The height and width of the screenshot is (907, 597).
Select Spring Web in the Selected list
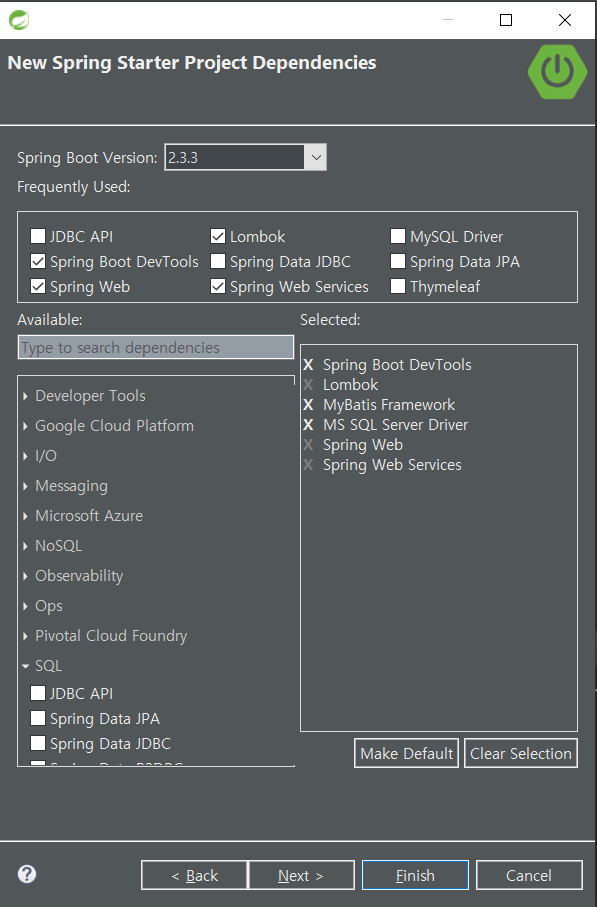point(363,445)
